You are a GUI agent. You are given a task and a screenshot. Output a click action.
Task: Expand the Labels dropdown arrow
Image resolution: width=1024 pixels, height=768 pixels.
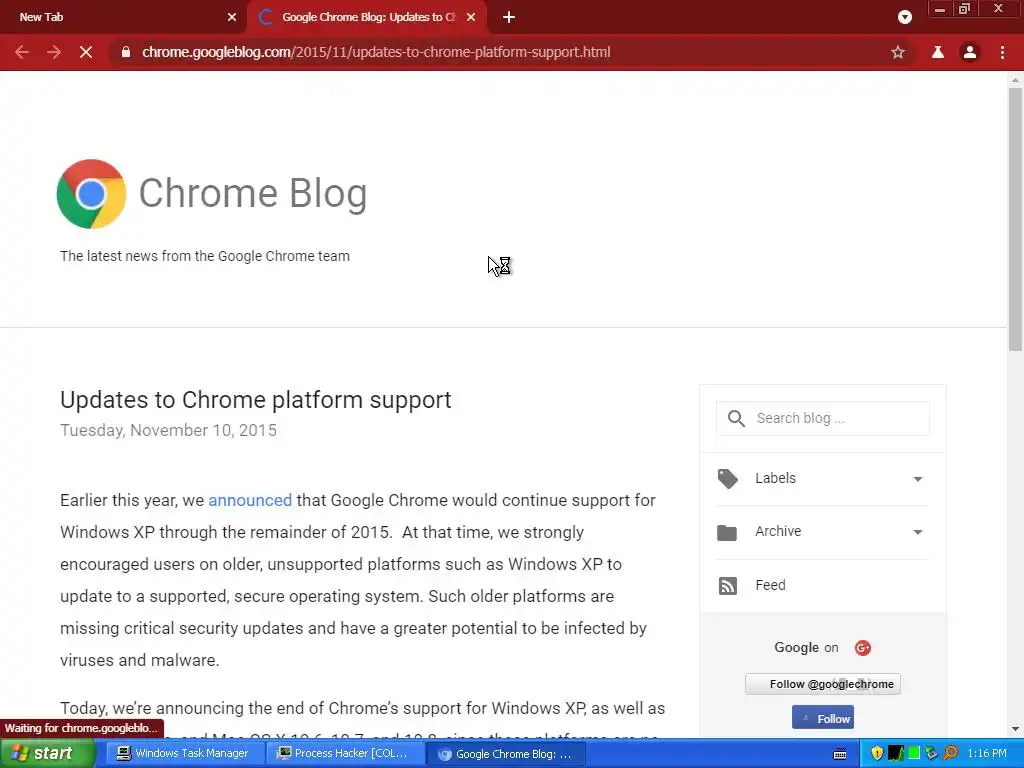[918, 479]
